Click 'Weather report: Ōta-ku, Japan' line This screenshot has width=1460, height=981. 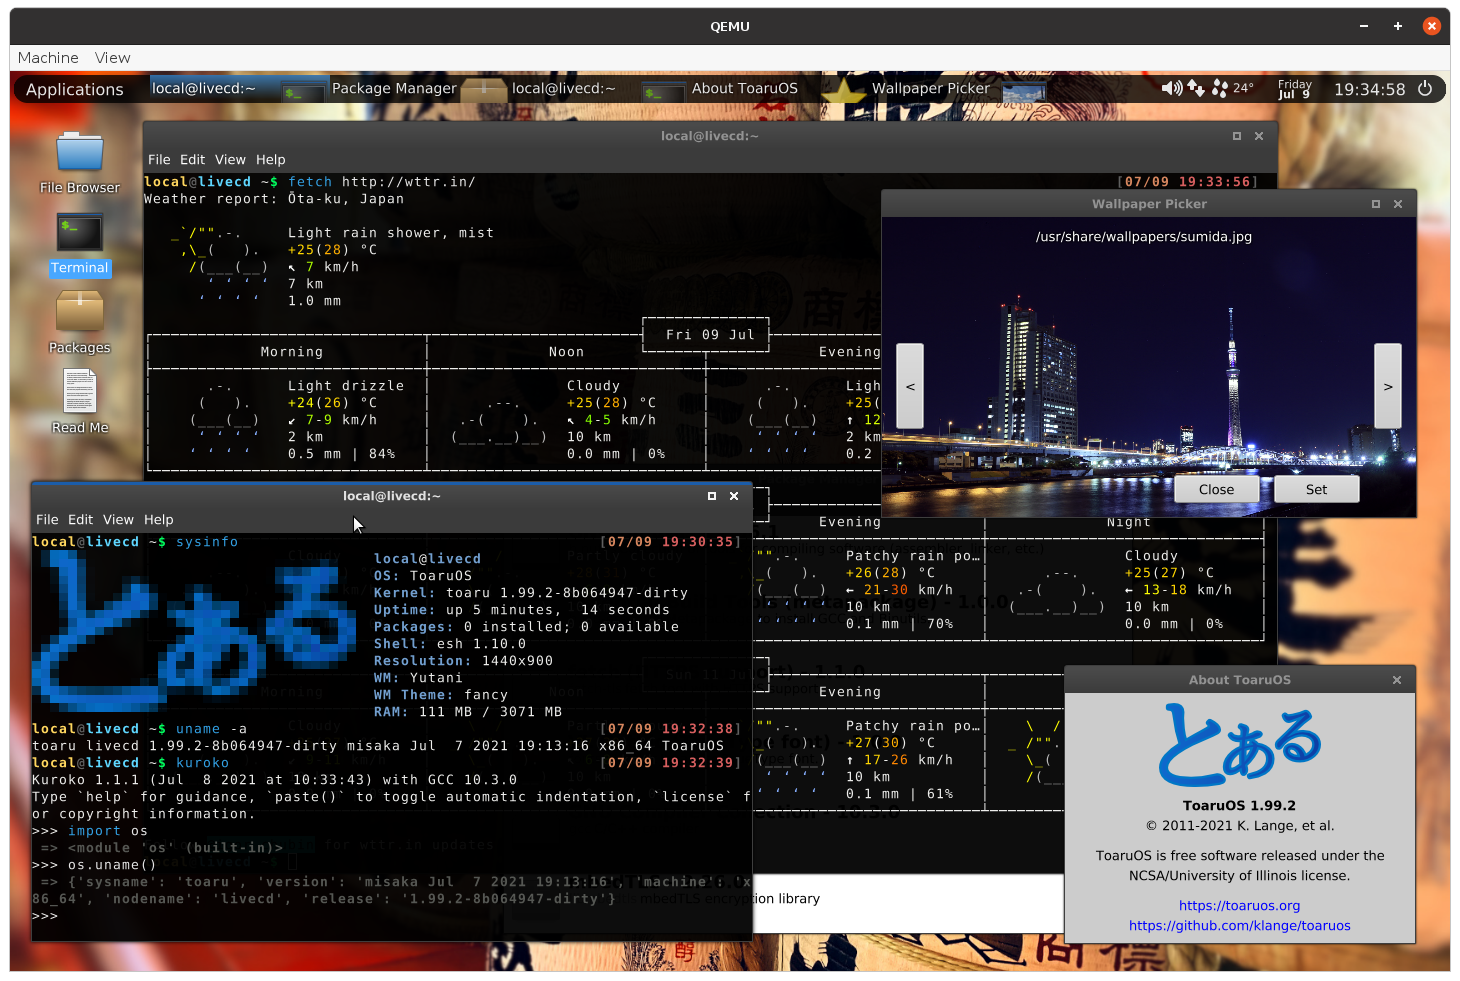click(x=274, y=199)
